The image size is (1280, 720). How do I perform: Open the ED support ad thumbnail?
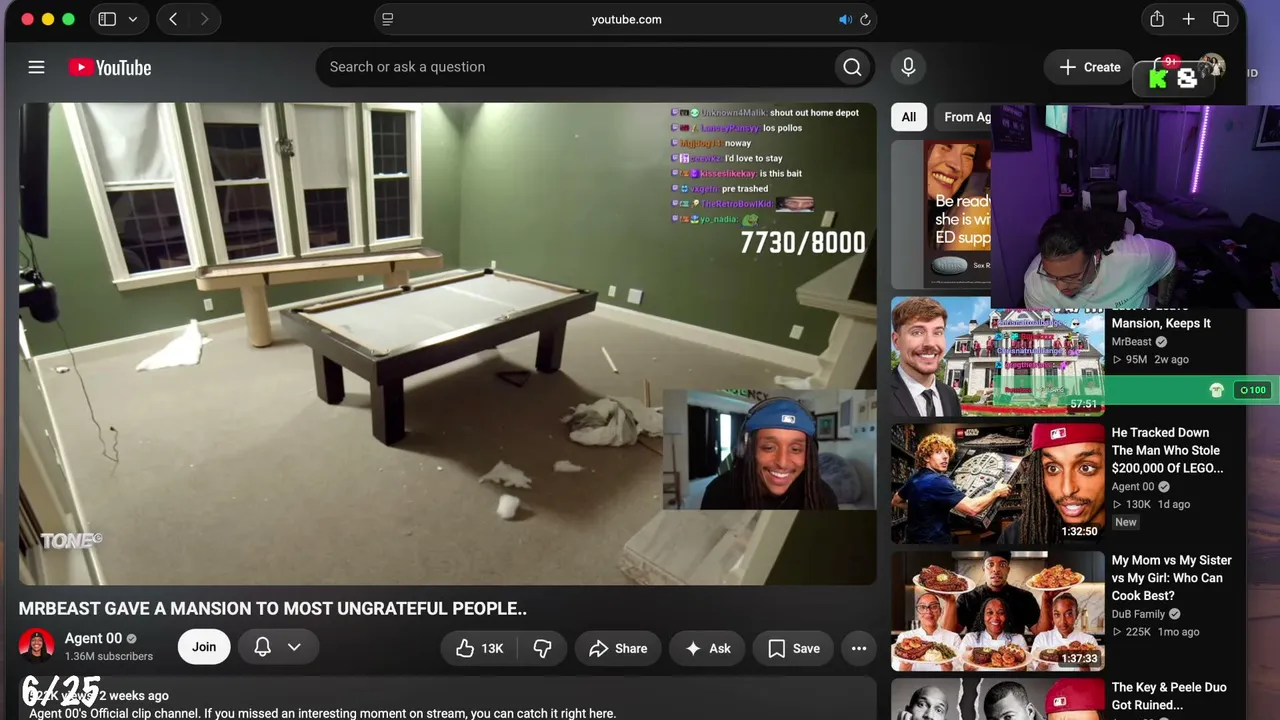click(941, 214)
